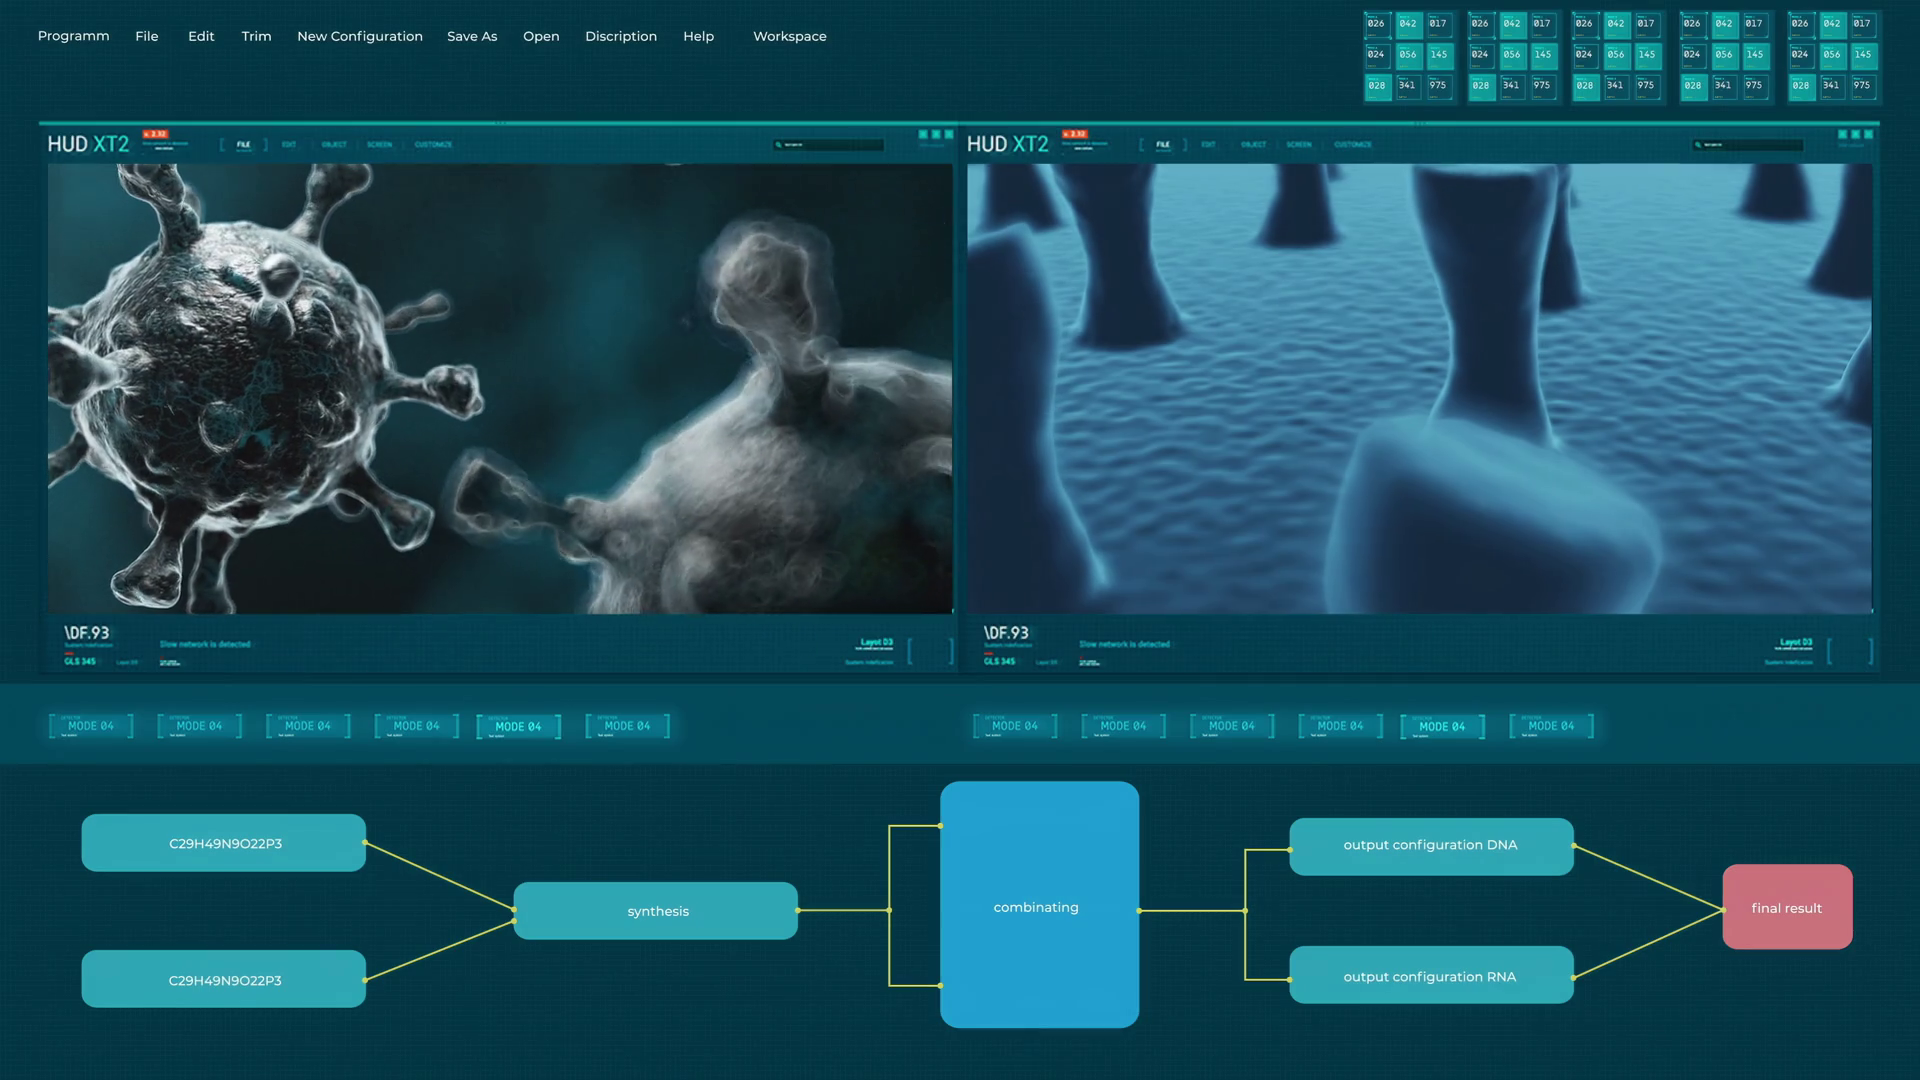
Task: Toggle highlighted MODE 04 under the left viewer
Action: [x=518, y=727]
